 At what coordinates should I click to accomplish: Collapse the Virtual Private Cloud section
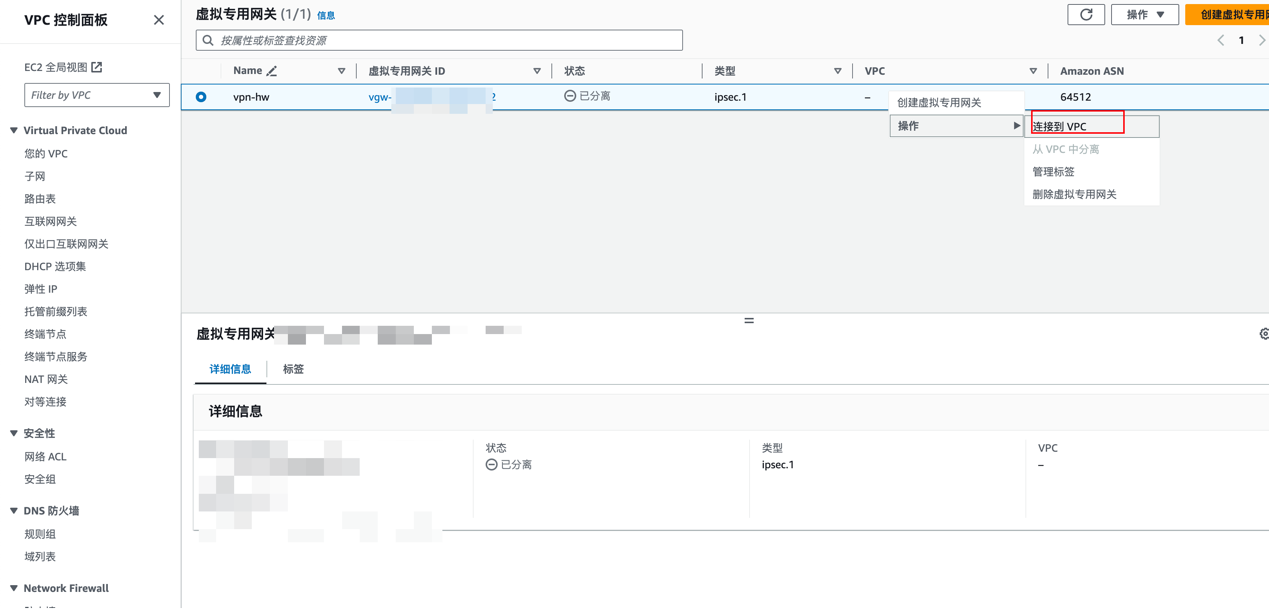point(14,131)
